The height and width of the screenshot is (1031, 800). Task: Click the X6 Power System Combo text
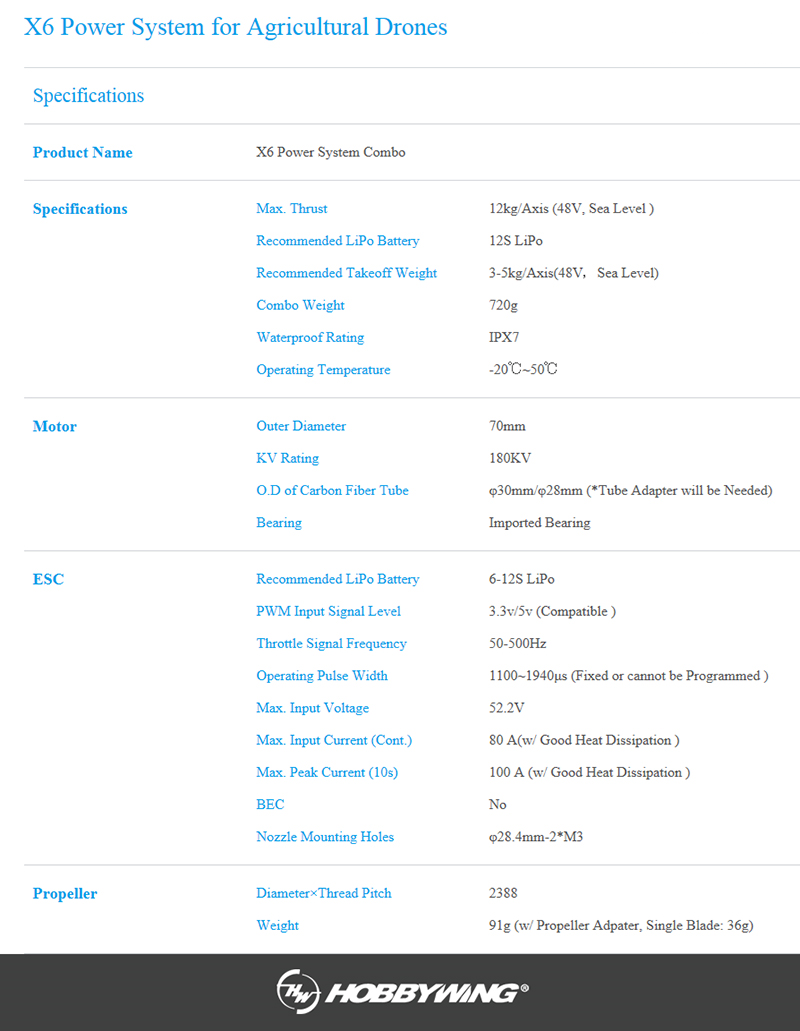[x=331, y=152]
